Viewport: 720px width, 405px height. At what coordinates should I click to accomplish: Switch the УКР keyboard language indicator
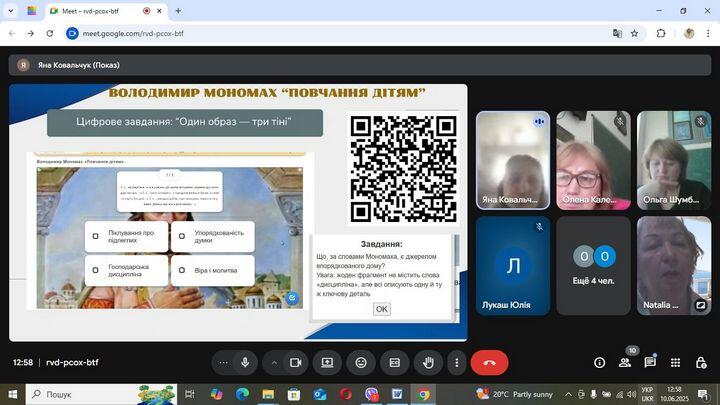click(647, 394)
